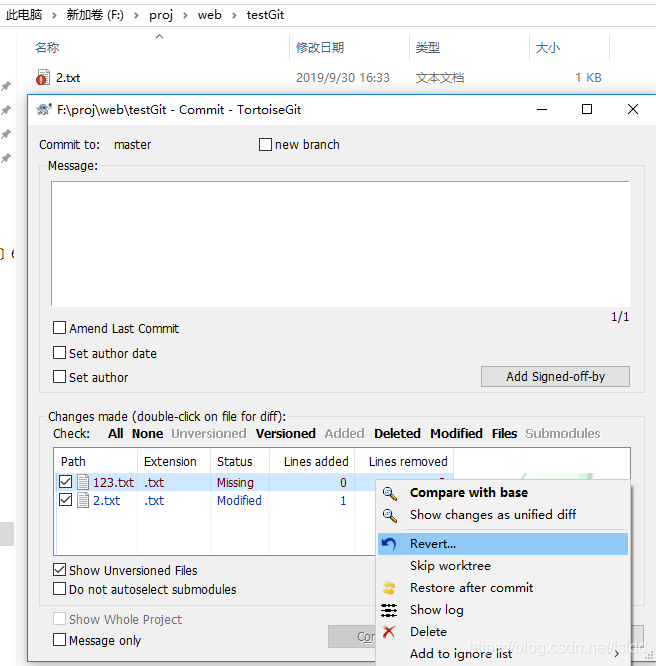Click the magnifier icon beside Compare with base

[x=390, y=493]
